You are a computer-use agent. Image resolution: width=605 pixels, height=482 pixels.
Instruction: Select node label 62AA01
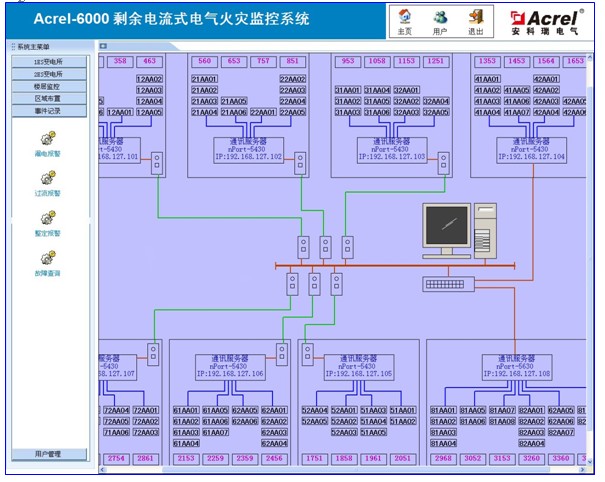[x=274, y=410]
